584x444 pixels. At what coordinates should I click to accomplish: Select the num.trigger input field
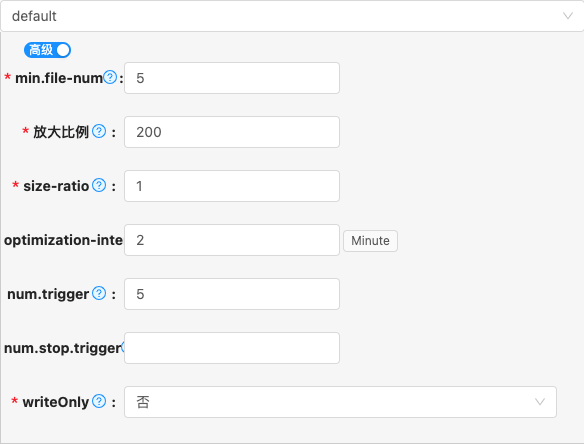tap(232, 294)
